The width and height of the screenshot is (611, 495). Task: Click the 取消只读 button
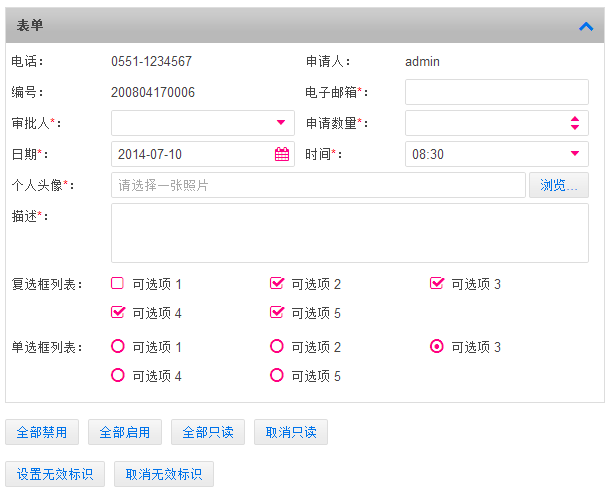(291, 432)
